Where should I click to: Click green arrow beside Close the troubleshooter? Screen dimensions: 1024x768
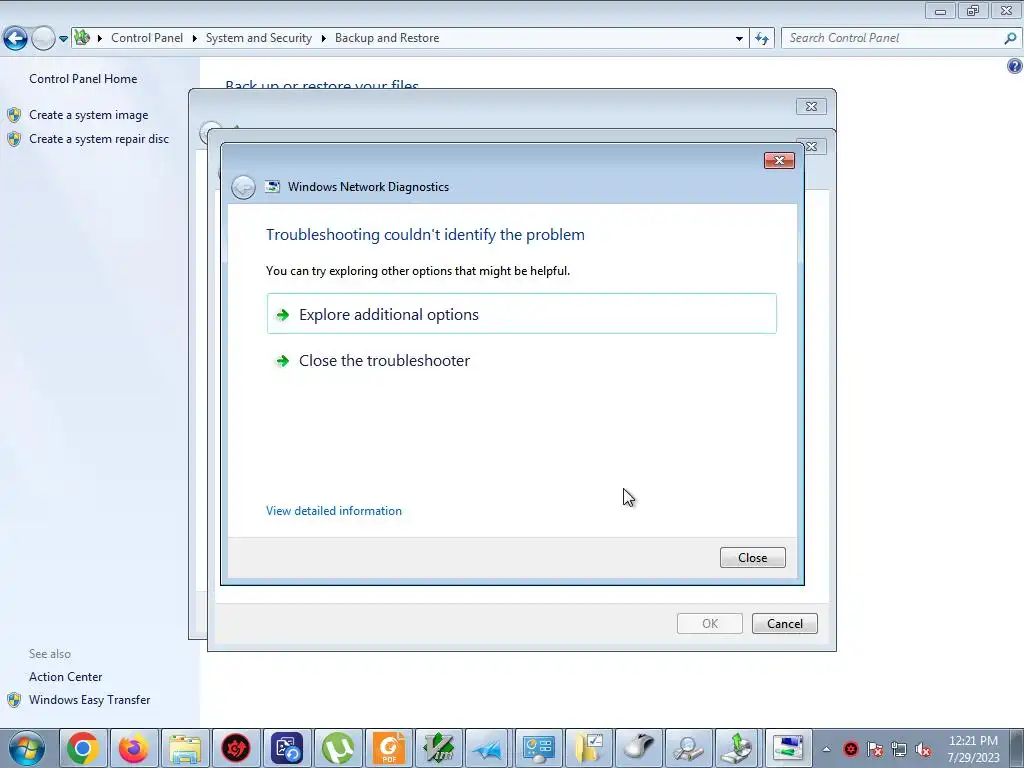pos(283,360)
